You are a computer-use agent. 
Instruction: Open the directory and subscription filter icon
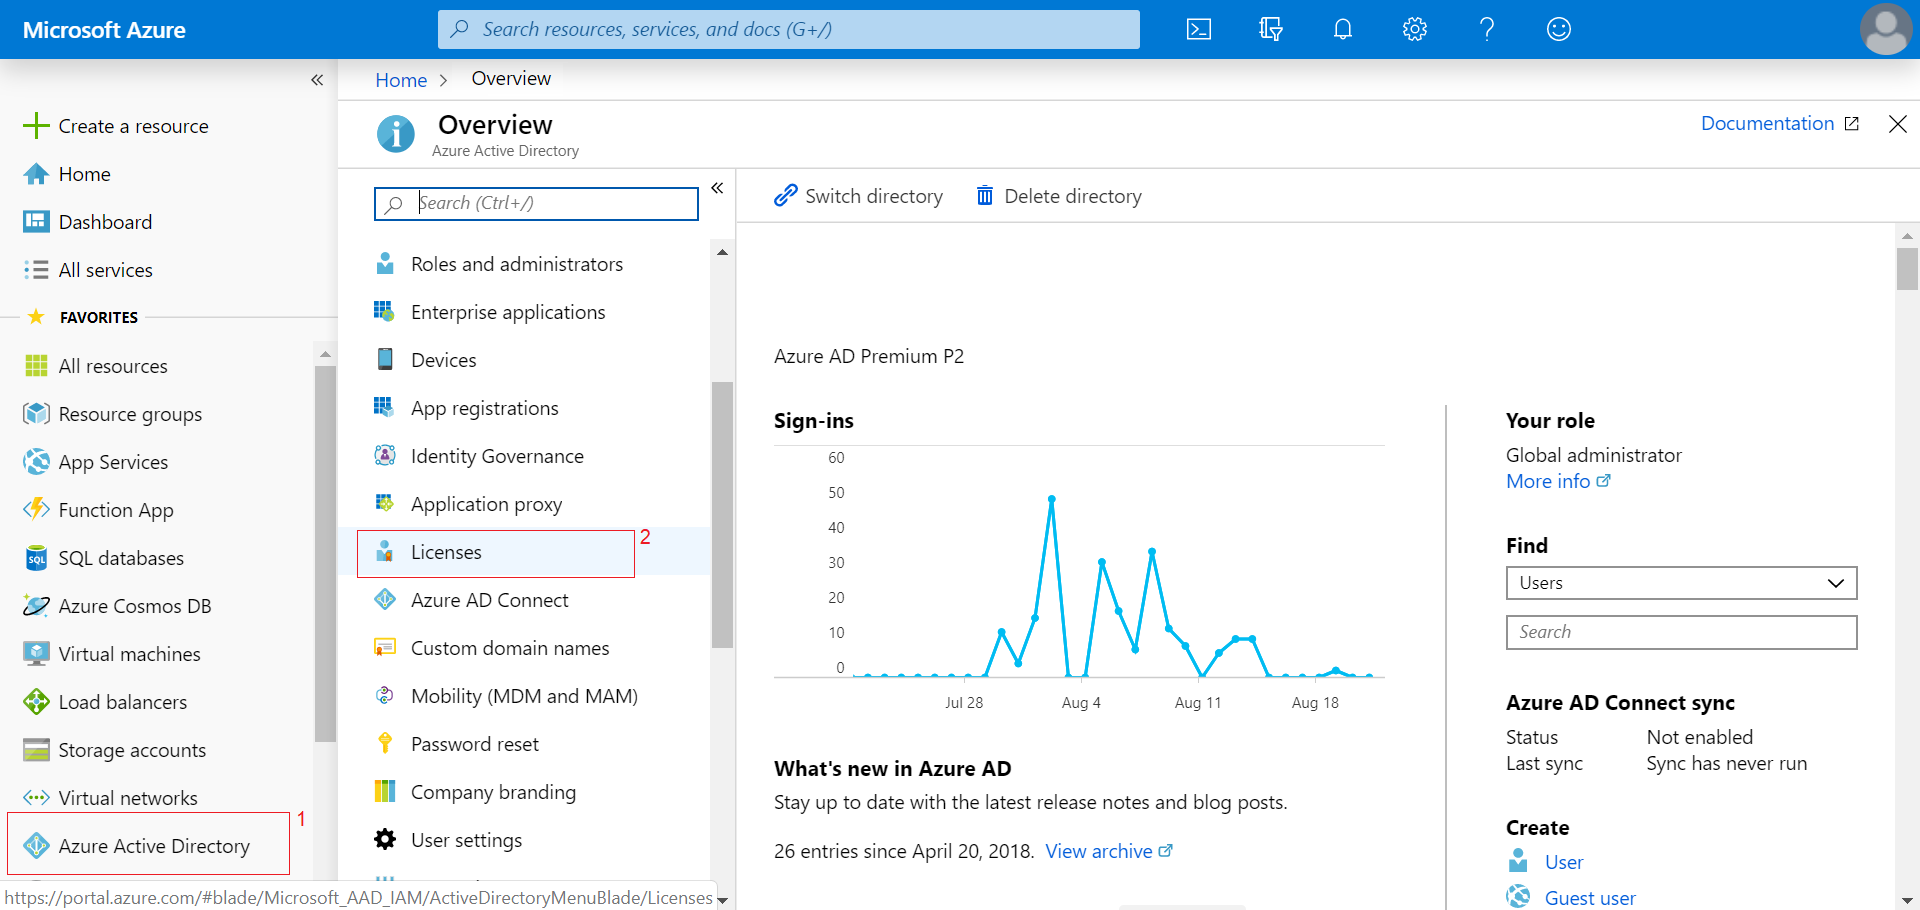[1270, 29]
